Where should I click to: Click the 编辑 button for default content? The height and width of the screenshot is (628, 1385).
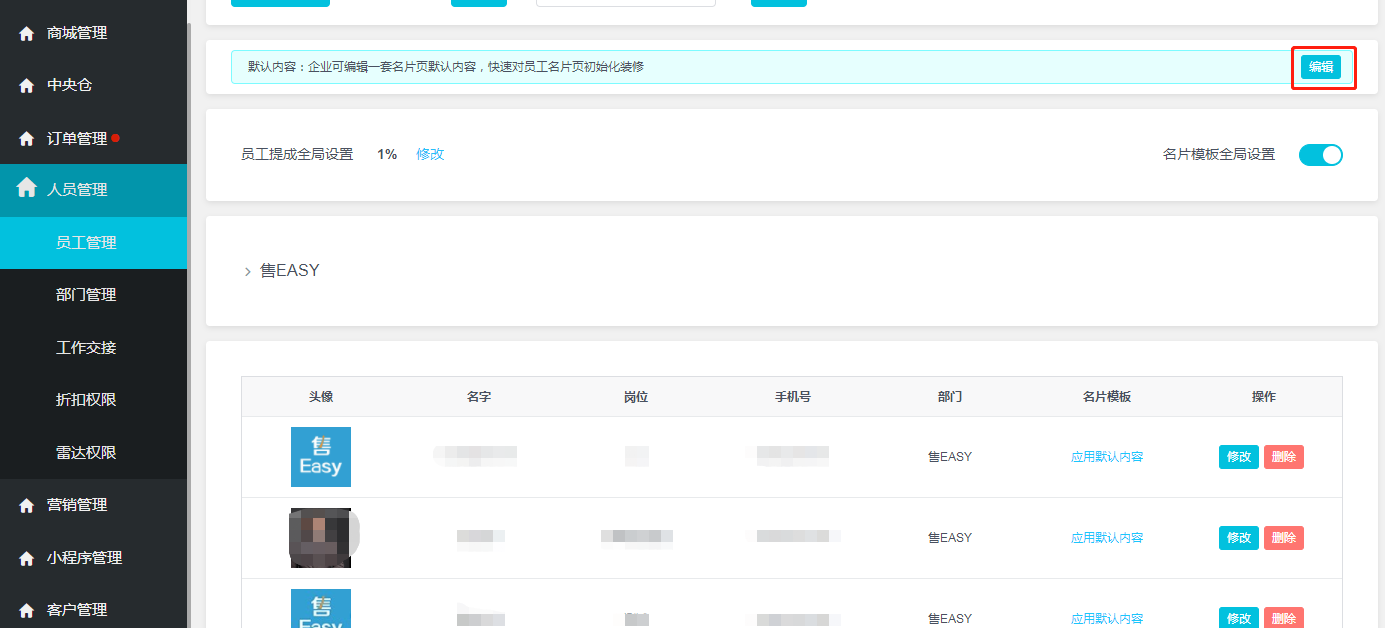[1321, 67]
